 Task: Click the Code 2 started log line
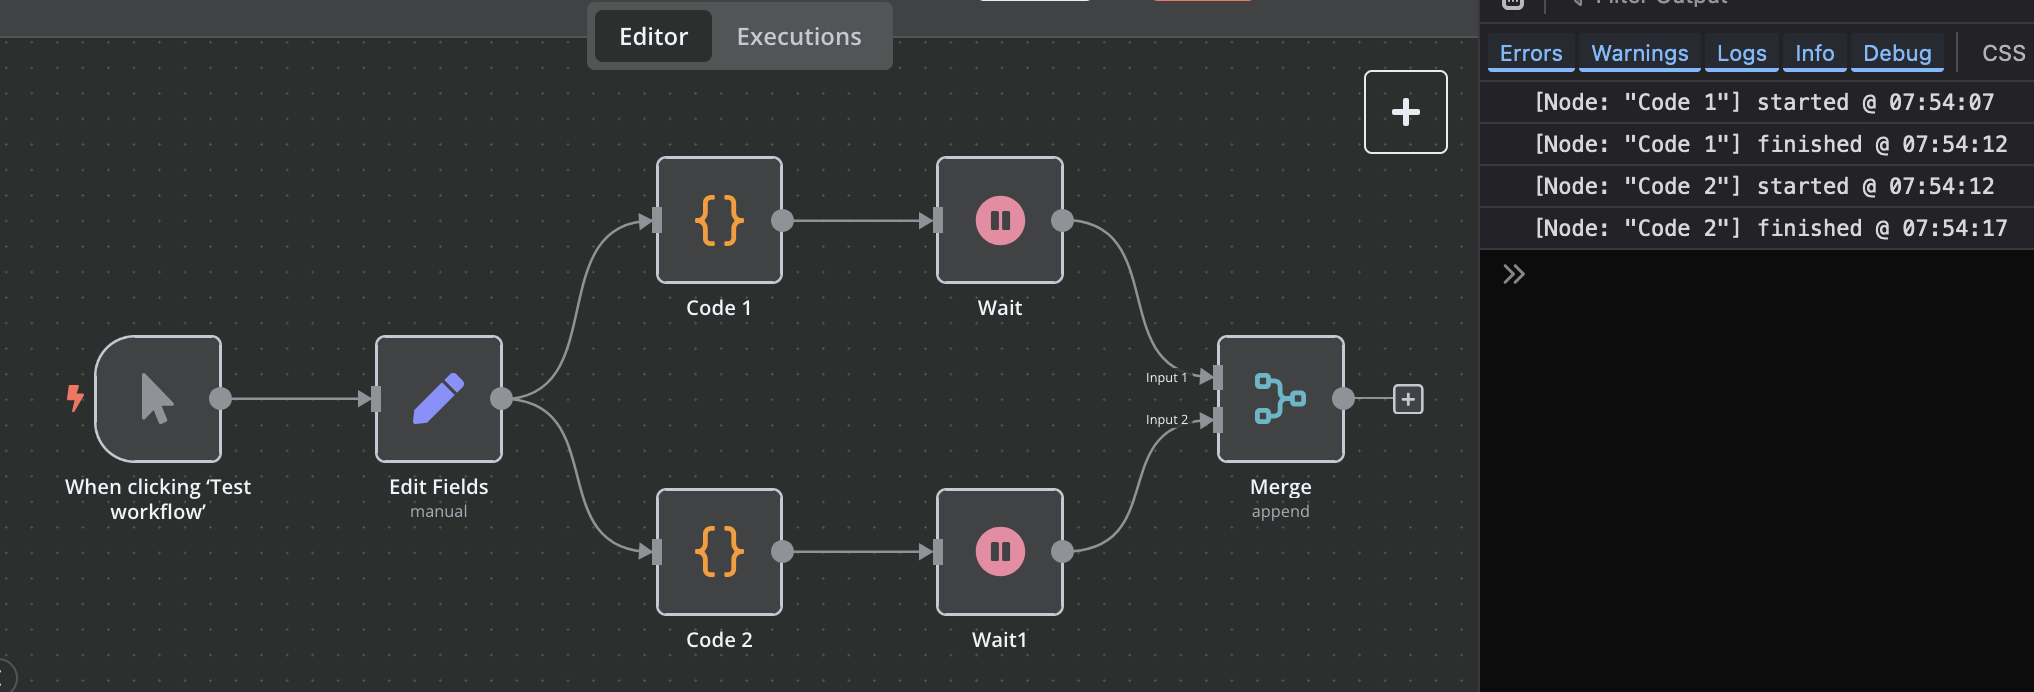[1757, 186]
